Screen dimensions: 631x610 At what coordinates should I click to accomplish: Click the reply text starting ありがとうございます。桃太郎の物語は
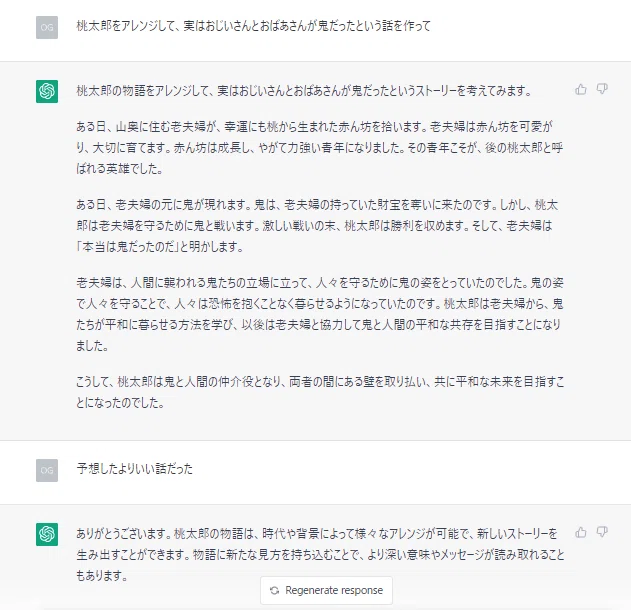click(320, 554)
